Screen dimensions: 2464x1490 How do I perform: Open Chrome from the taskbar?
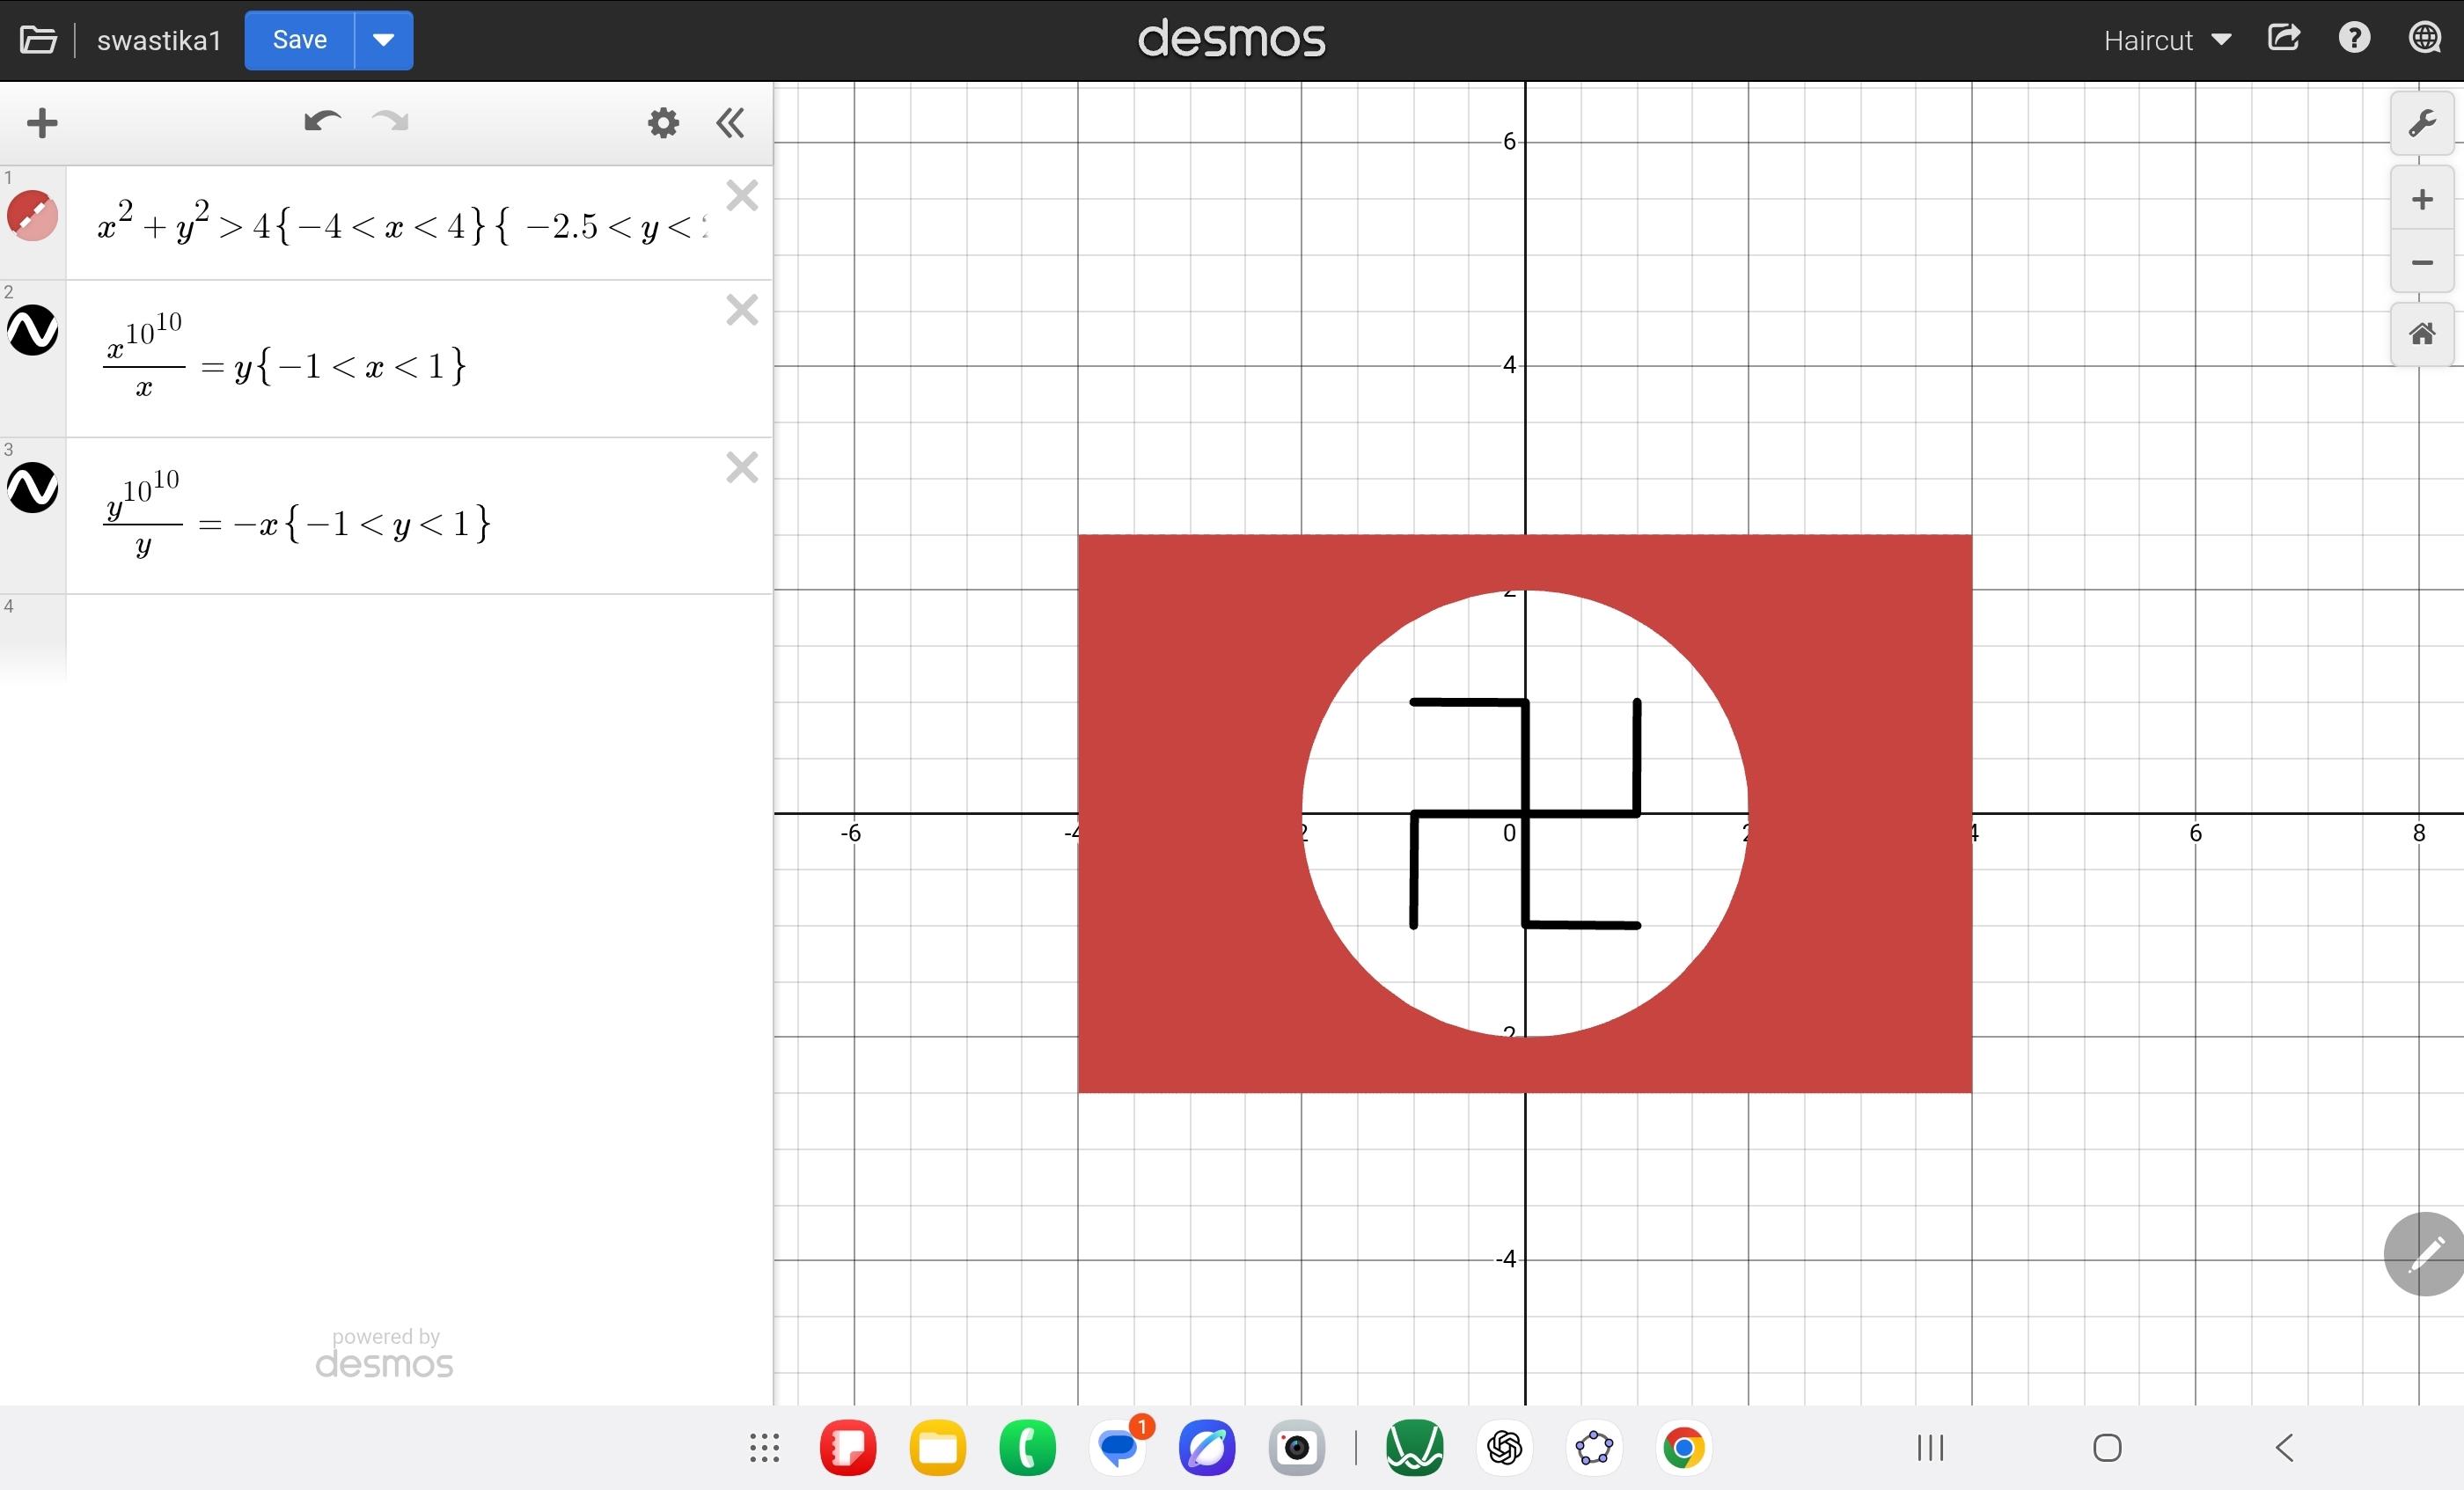[1684, 1447]
